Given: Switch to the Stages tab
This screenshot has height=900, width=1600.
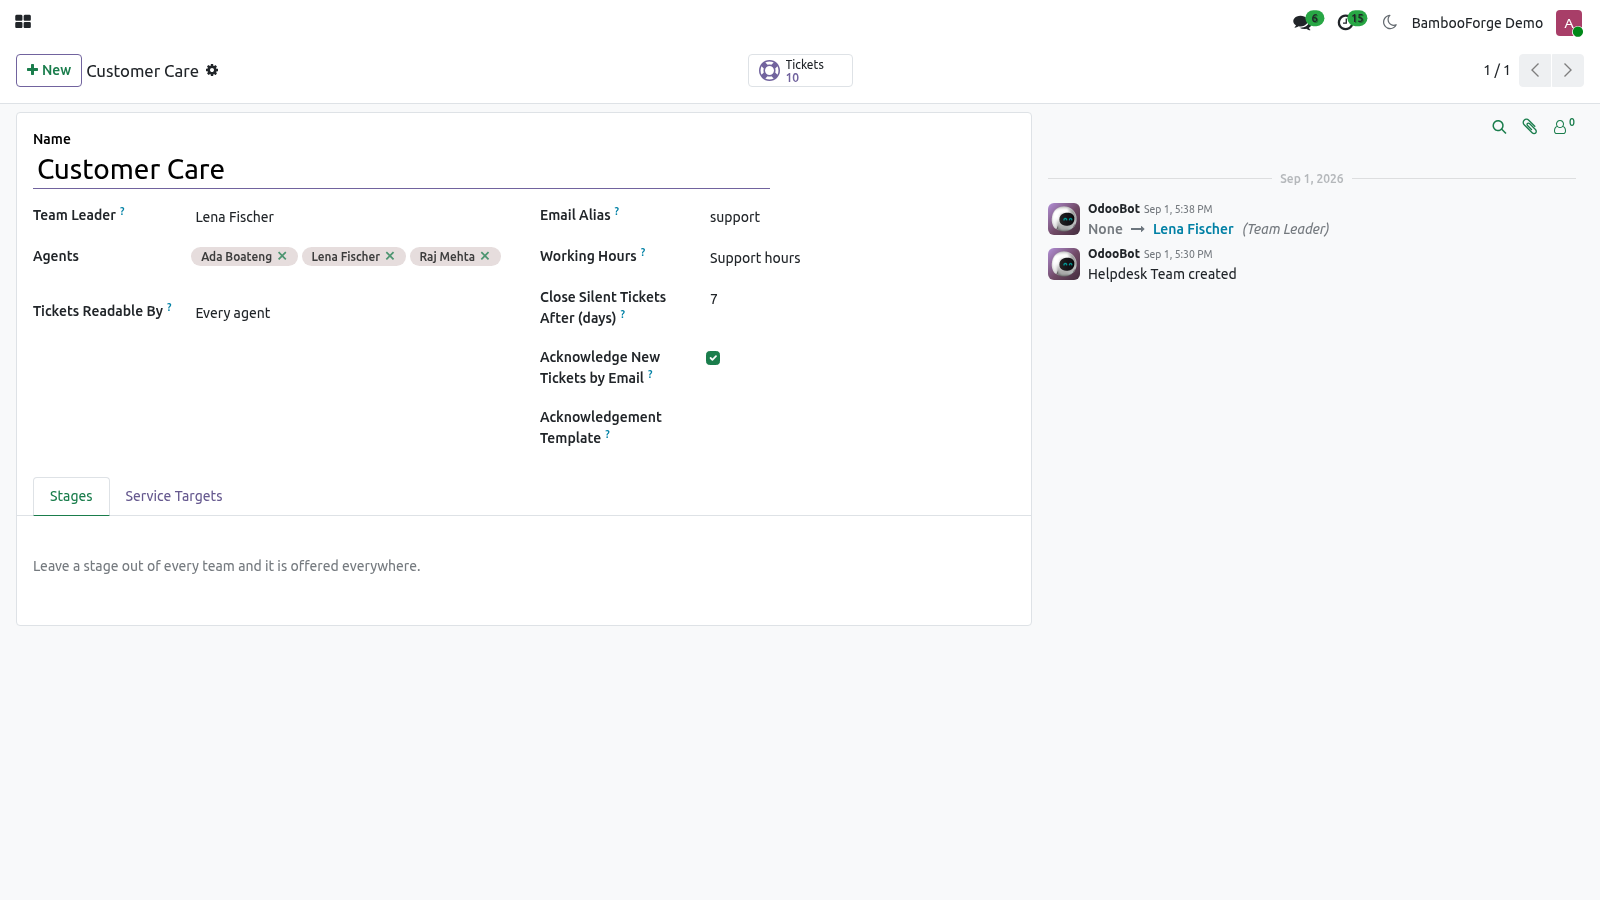Looking at the screenshot, I should click(x=71, y=496).
